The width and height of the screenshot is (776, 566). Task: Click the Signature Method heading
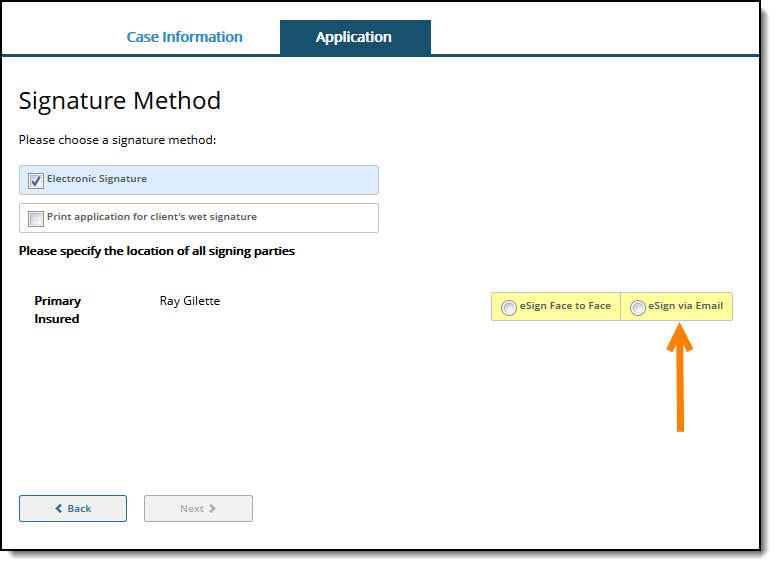(x=120, y=101)
